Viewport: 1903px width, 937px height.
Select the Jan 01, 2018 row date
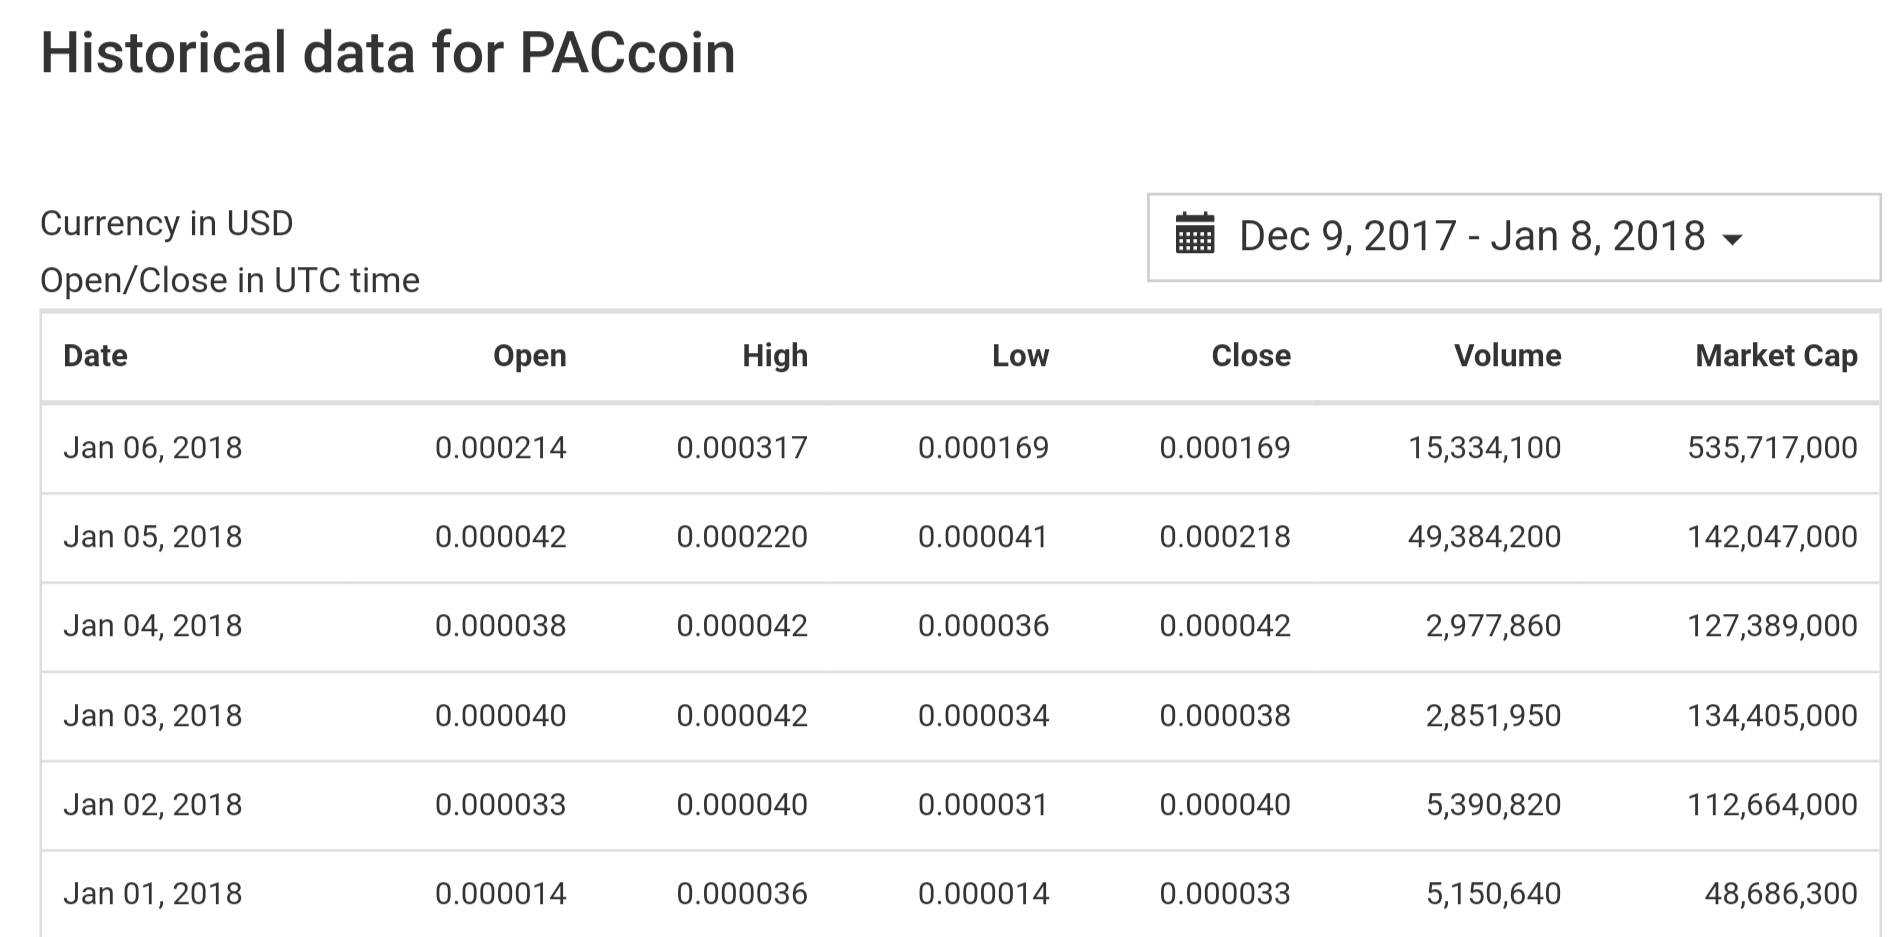(152, 894)
